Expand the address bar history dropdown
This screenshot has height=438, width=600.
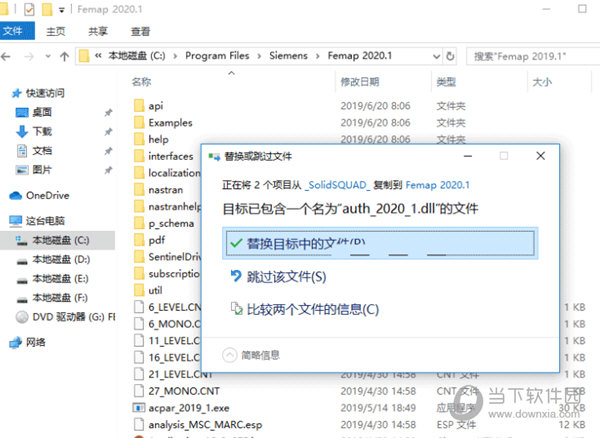[436, 57]
